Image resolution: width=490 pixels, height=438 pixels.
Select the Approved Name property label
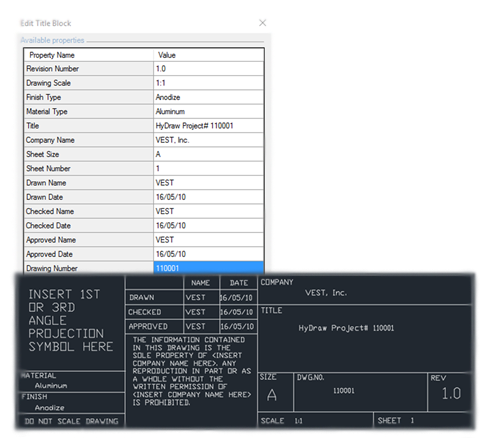pos(89,240)
